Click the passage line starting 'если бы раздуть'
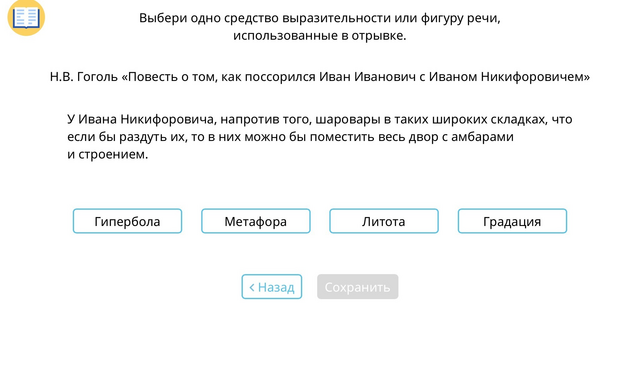640x366 pixels. click(x=290, y=137)
